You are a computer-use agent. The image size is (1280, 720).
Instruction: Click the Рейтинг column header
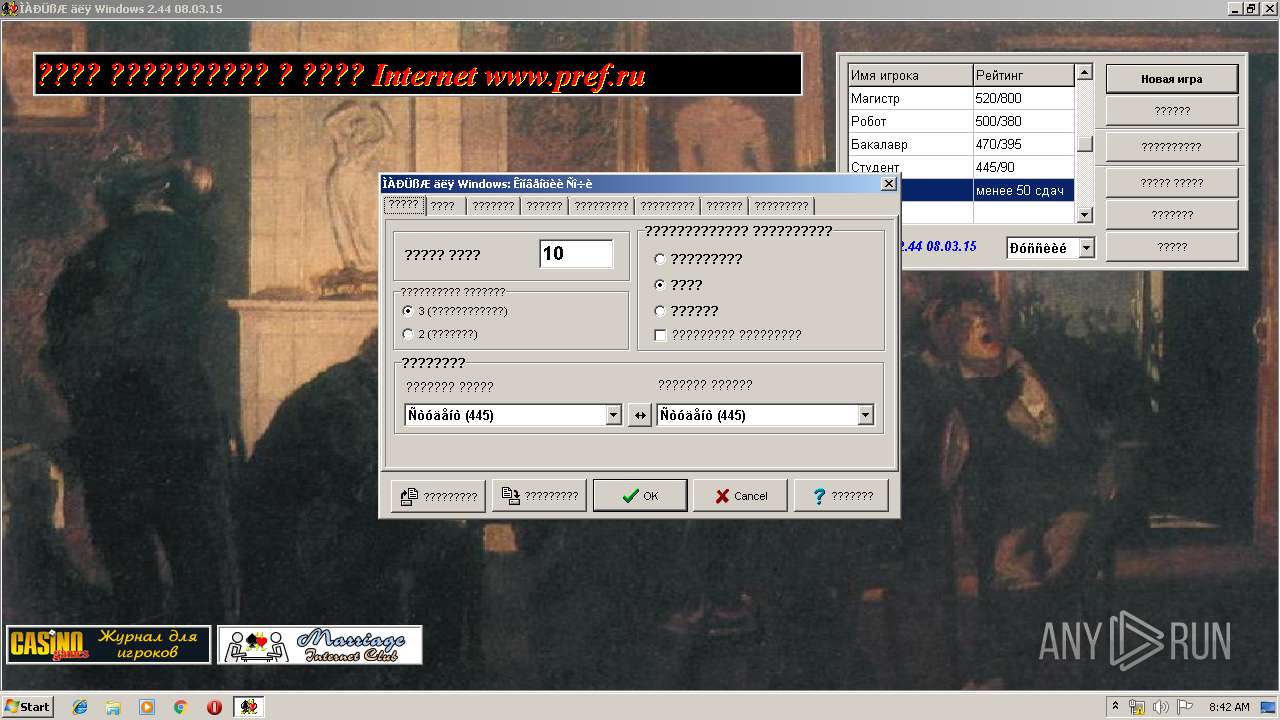(x=1024, y=75)
